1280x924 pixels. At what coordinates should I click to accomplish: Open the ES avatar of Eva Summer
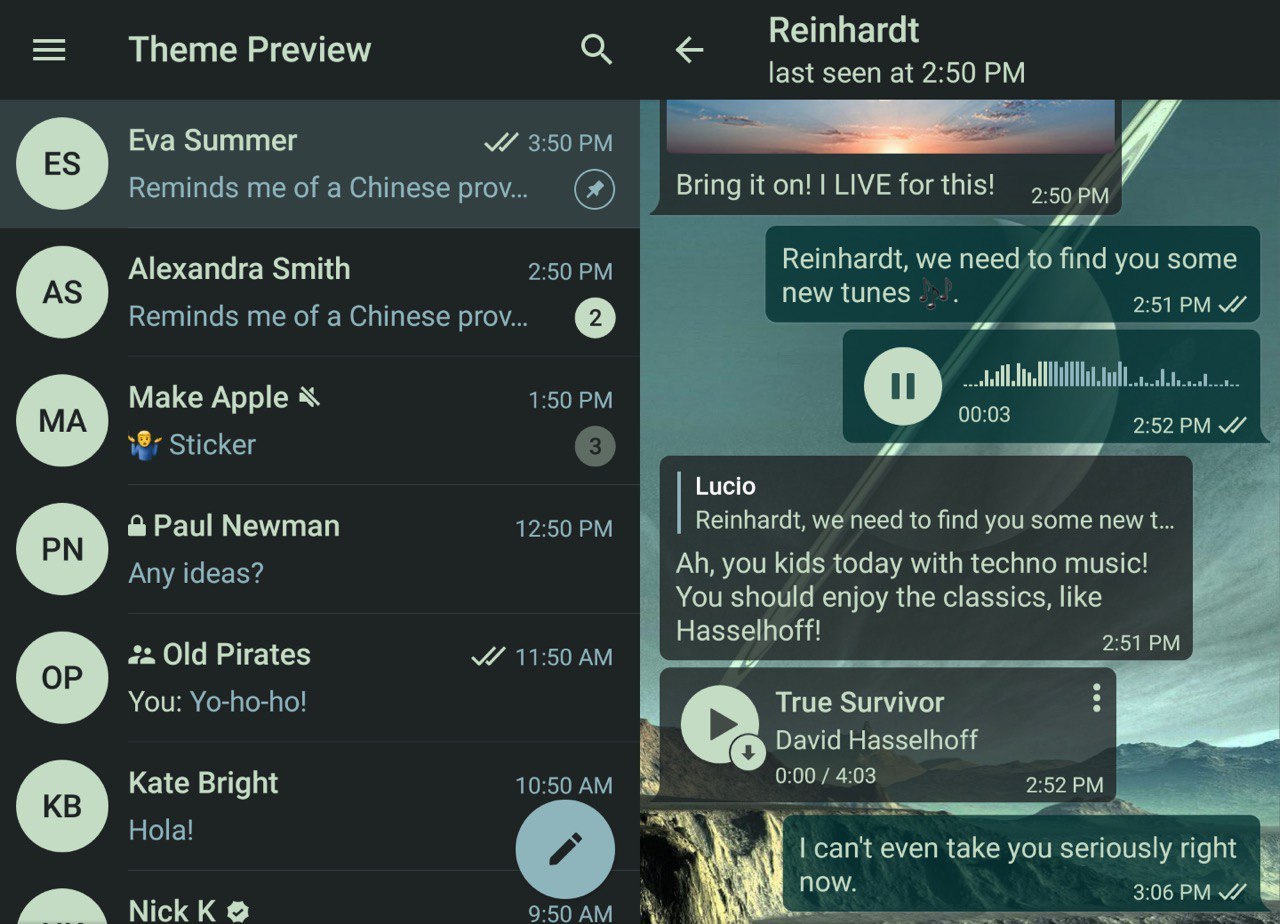[x=62, y=164]
